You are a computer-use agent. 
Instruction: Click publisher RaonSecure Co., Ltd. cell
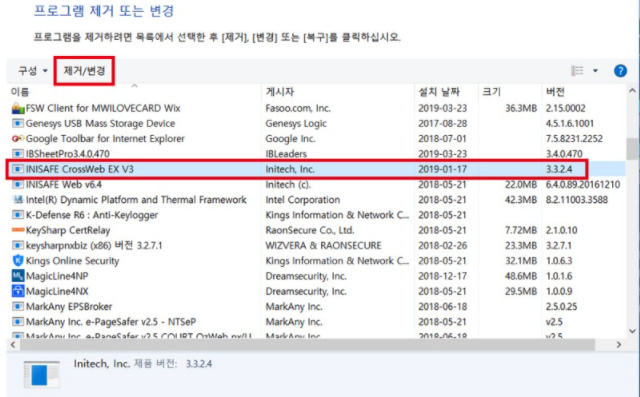coord(310,231)
